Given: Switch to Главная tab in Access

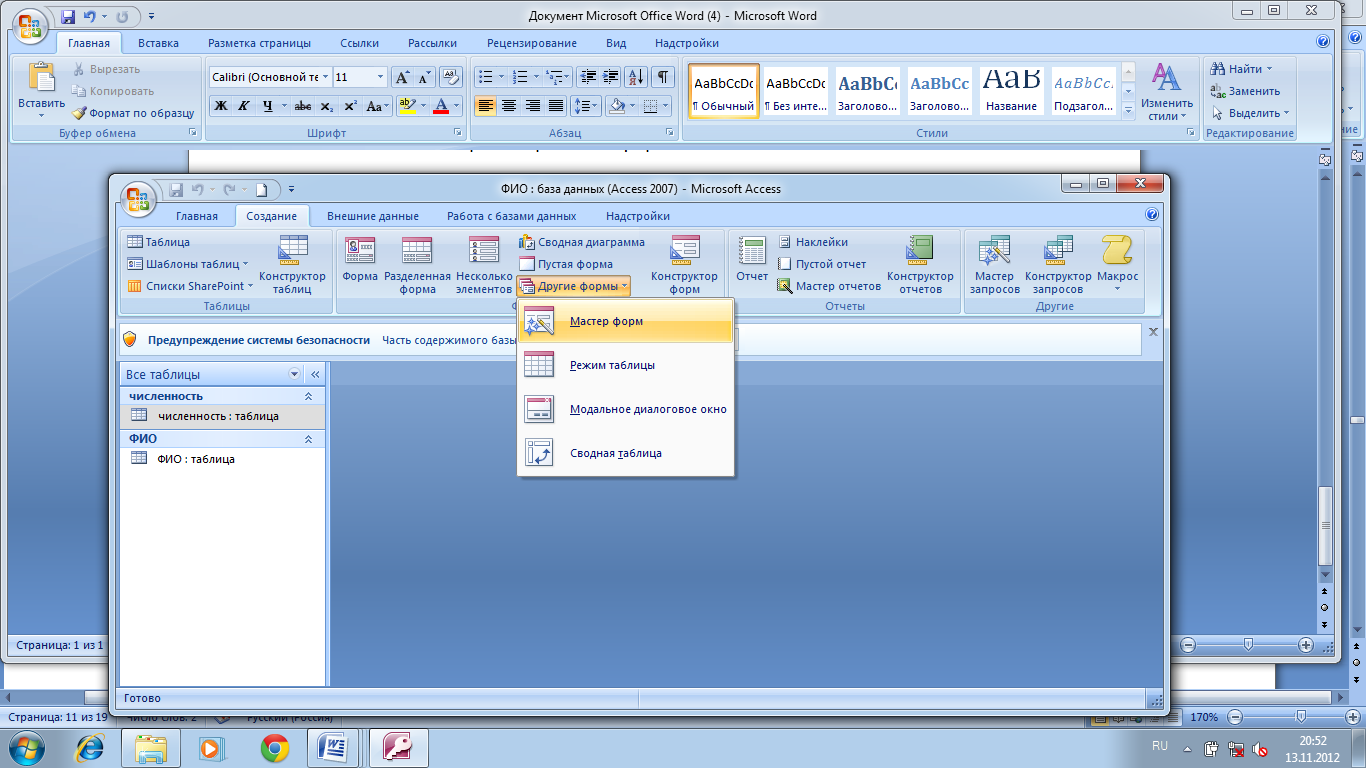Looking at the screenshot, I should pos(197,216).
